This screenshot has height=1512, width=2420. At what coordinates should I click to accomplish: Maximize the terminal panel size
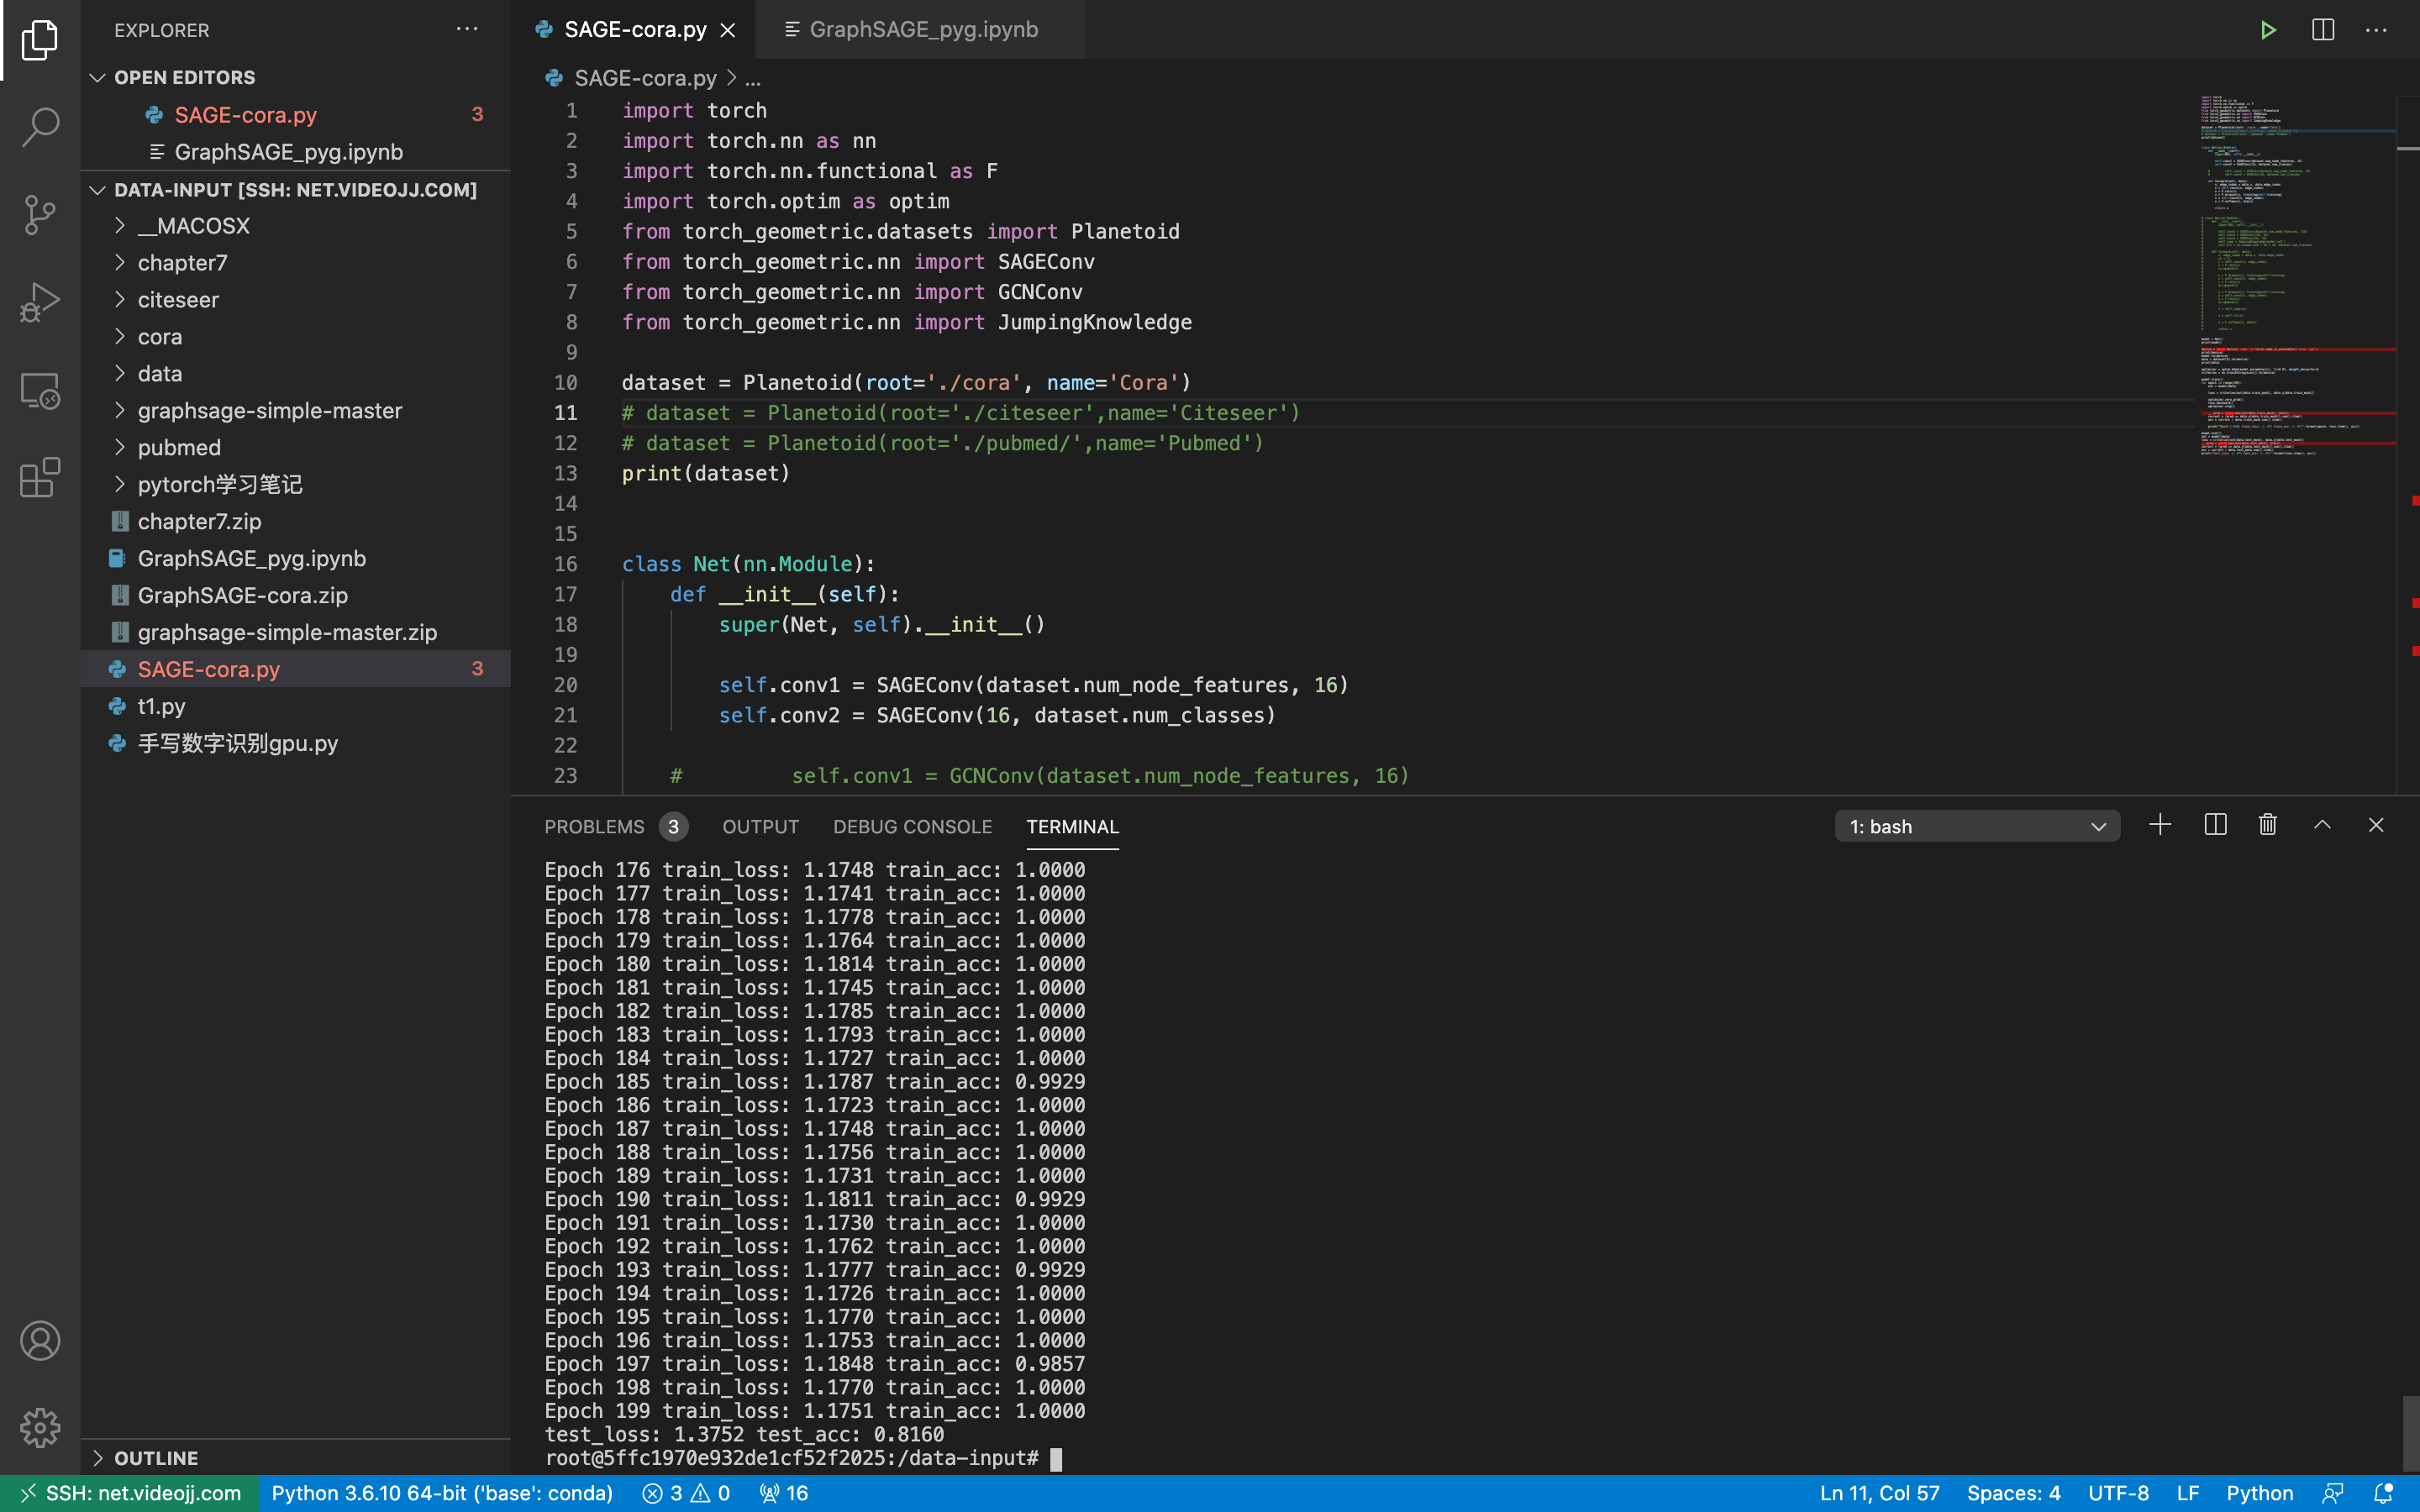point(2322,825)
